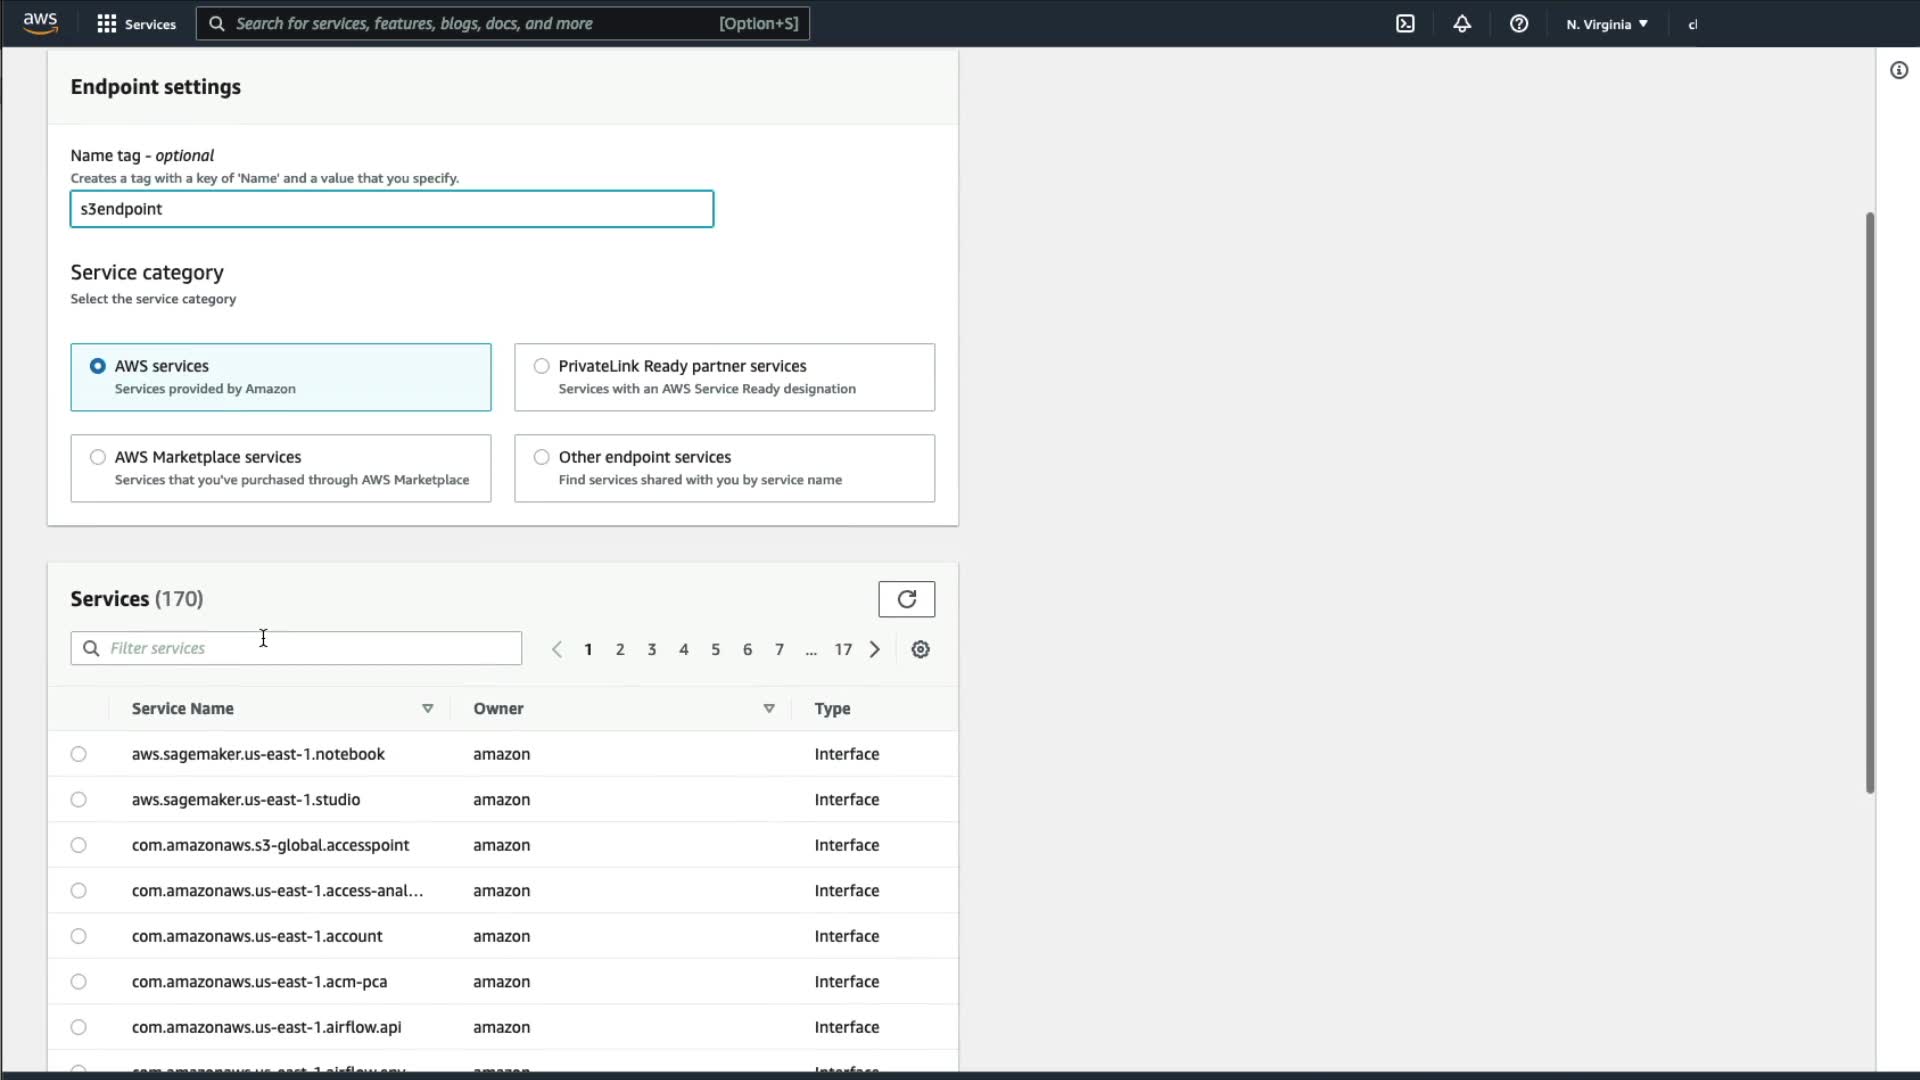Image resolution: width=1920 pixels, height=1080 pixels.
Task: Click the page vertical scrollbar
Action: pyautogui.click(x=1869, y=500)
